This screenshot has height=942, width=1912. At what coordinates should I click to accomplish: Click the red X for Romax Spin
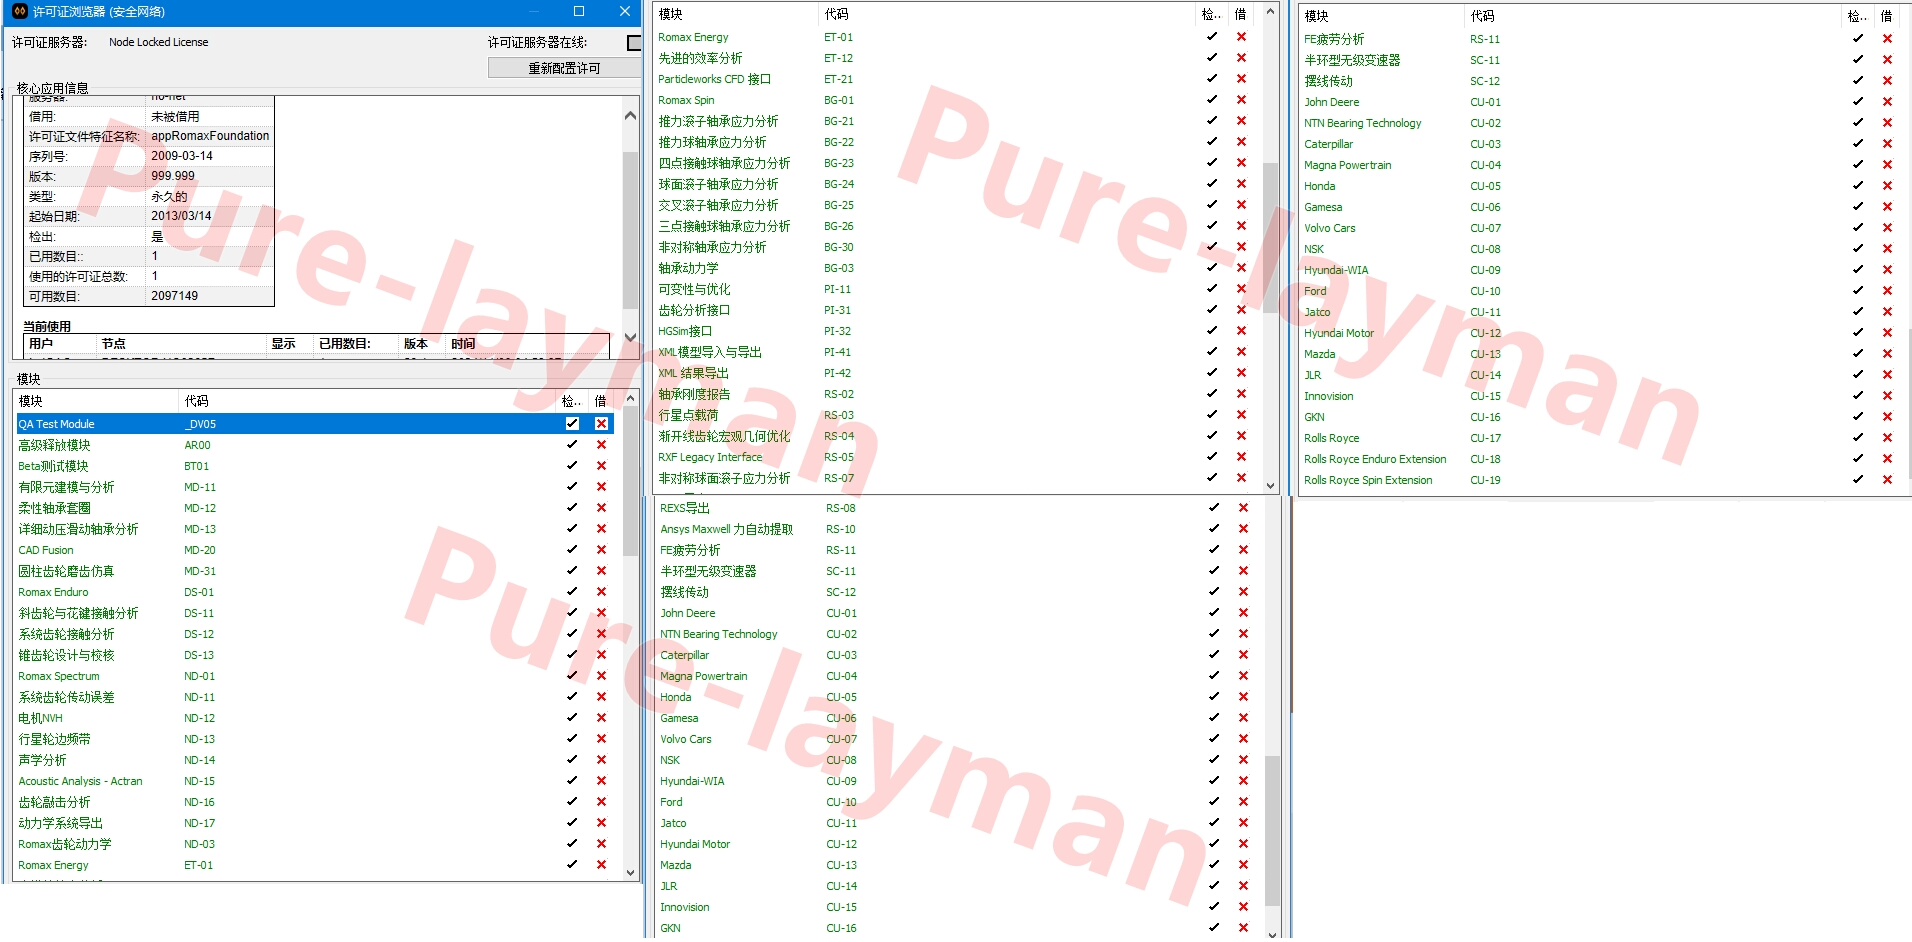(1241, 100)
